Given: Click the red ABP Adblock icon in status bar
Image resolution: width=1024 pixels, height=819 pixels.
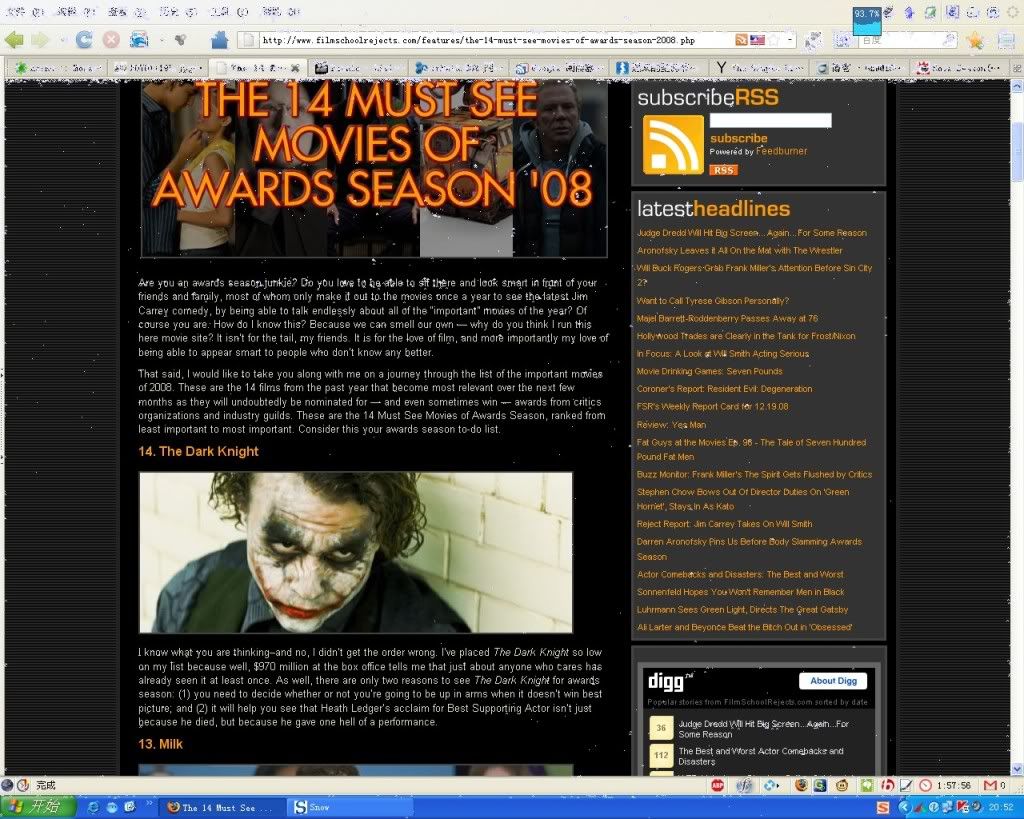Looking at the screenshot, I should point(717,785).
